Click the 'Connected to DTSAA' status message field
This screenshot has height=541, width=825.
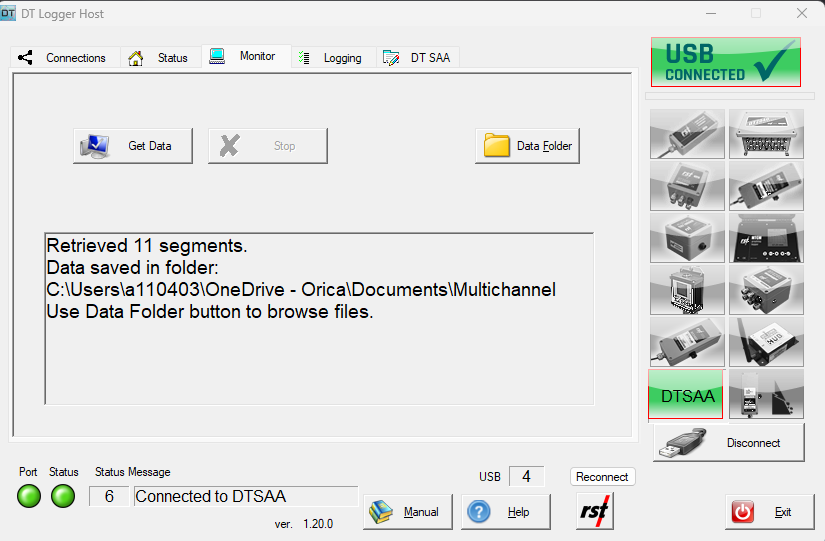(x=246, y=496)
